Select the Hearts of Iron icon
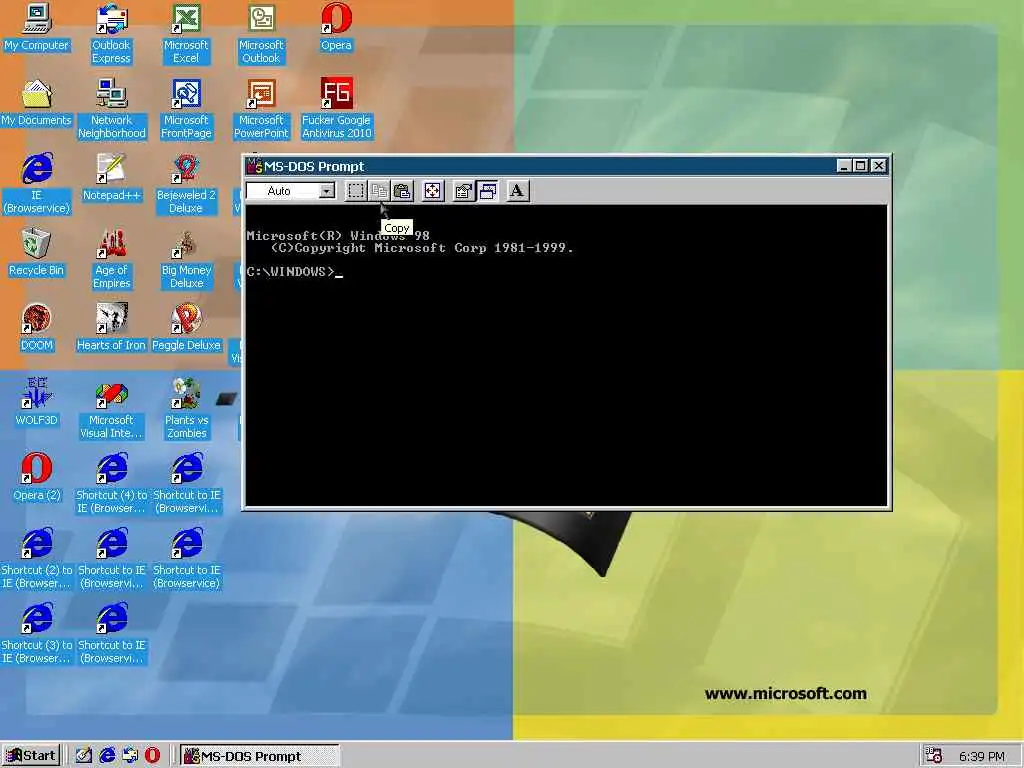1024x768 pixels. click(112, 328)
